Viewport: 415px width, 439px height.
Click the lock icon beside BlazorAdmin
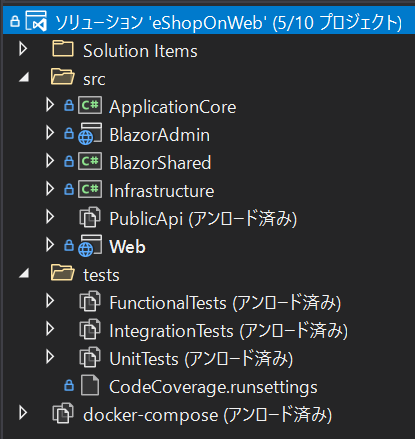(x=69, y=133)
